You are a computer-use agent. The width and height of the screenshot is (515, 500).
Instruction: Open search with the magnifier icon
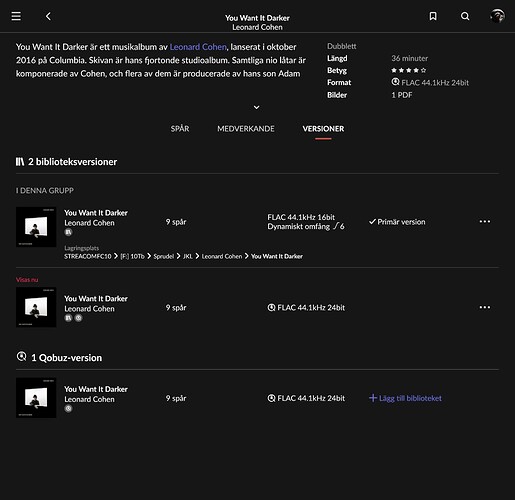point(465,16)
